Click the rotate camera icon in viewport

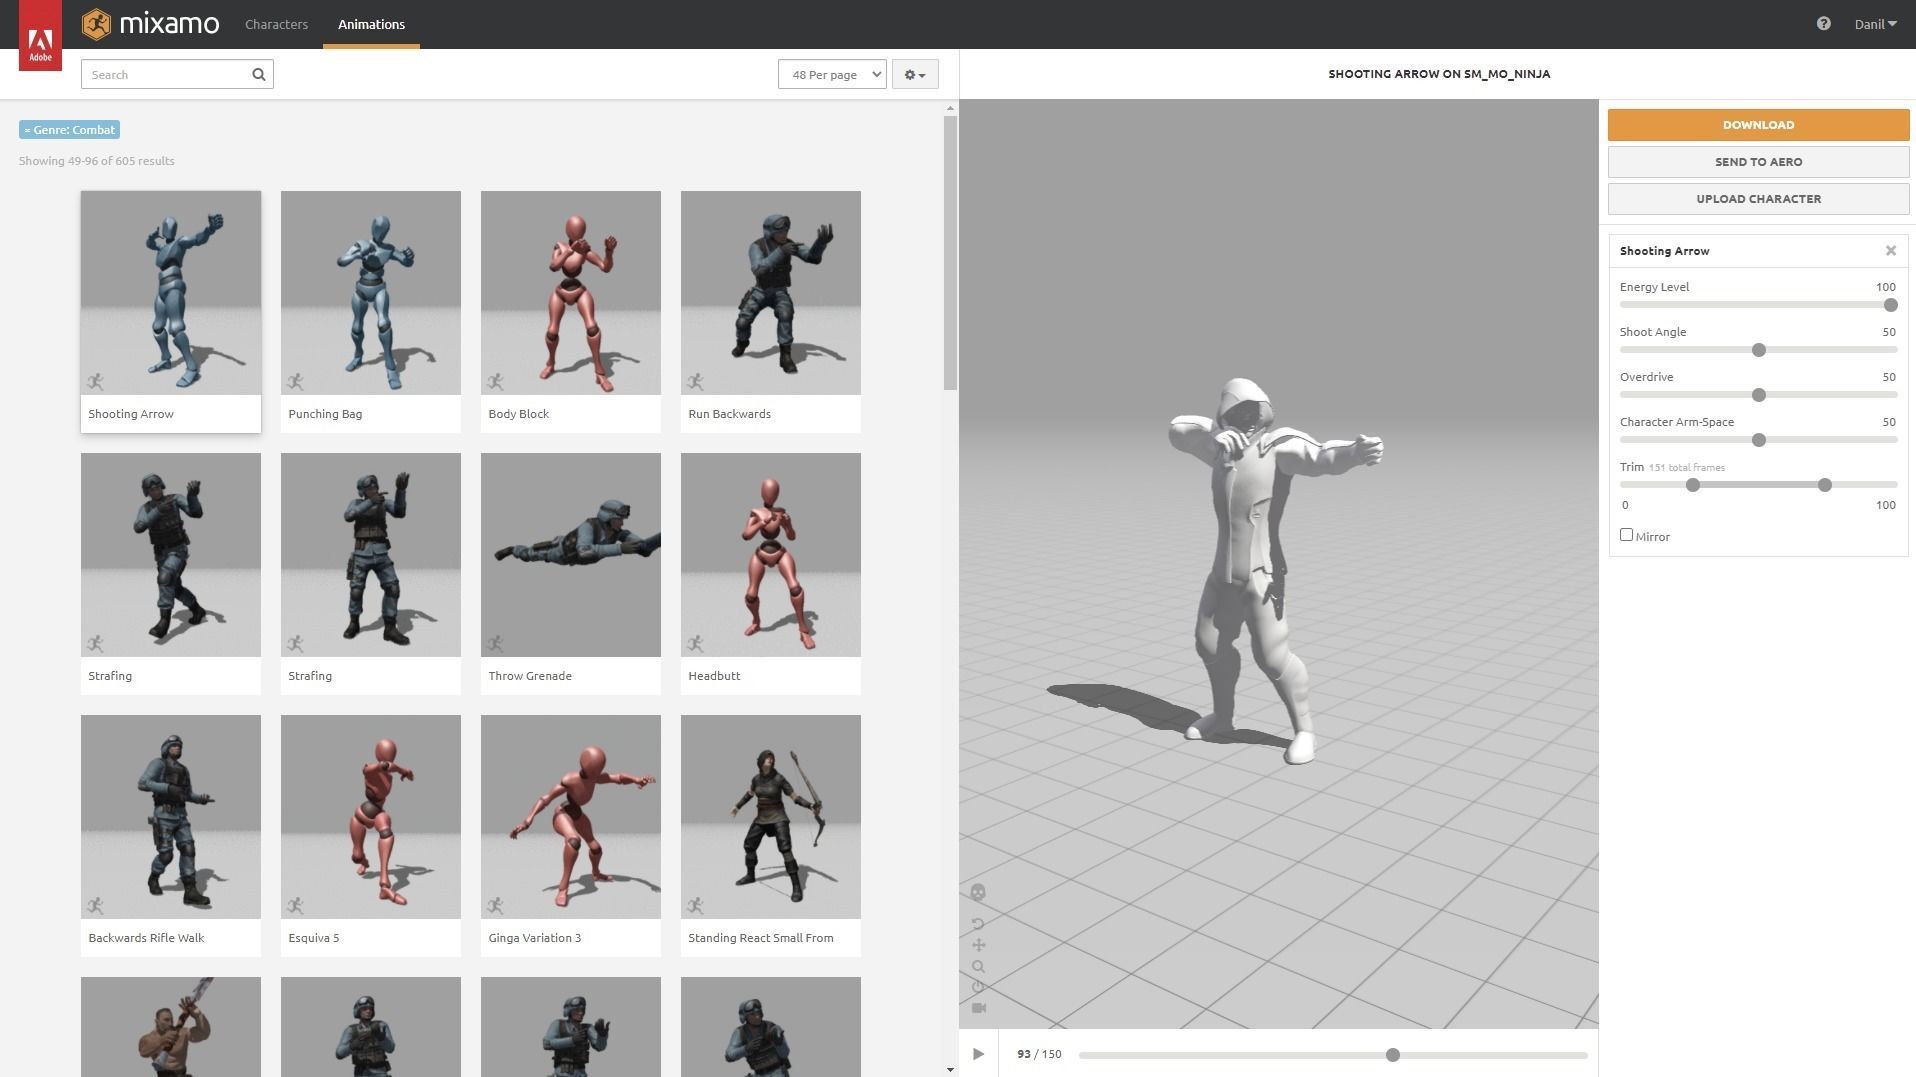(978, 924)
